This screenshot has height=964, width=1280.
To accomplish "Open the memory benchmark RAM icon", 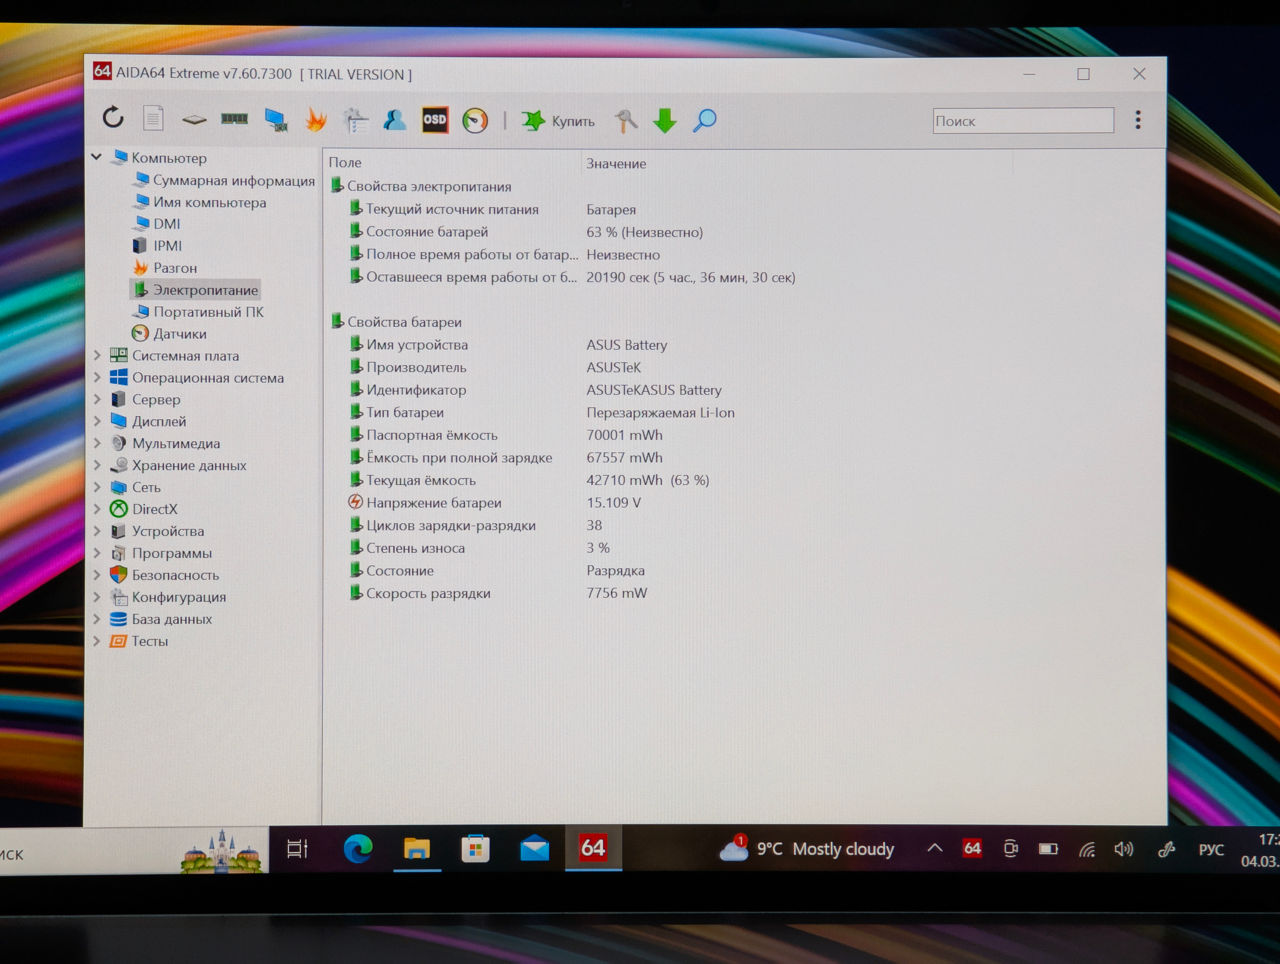I will 234,119.
